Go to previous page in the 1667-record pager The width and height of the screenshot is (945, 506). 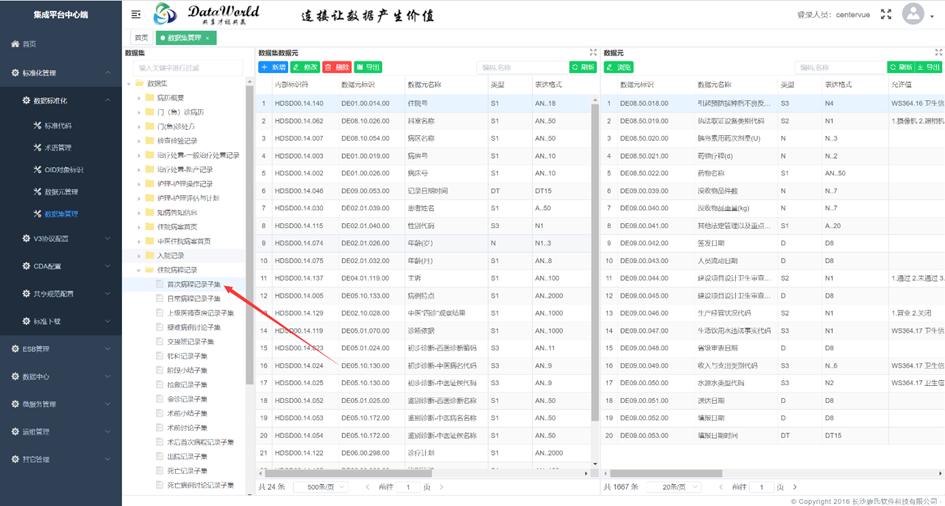[x=721, y=487]
